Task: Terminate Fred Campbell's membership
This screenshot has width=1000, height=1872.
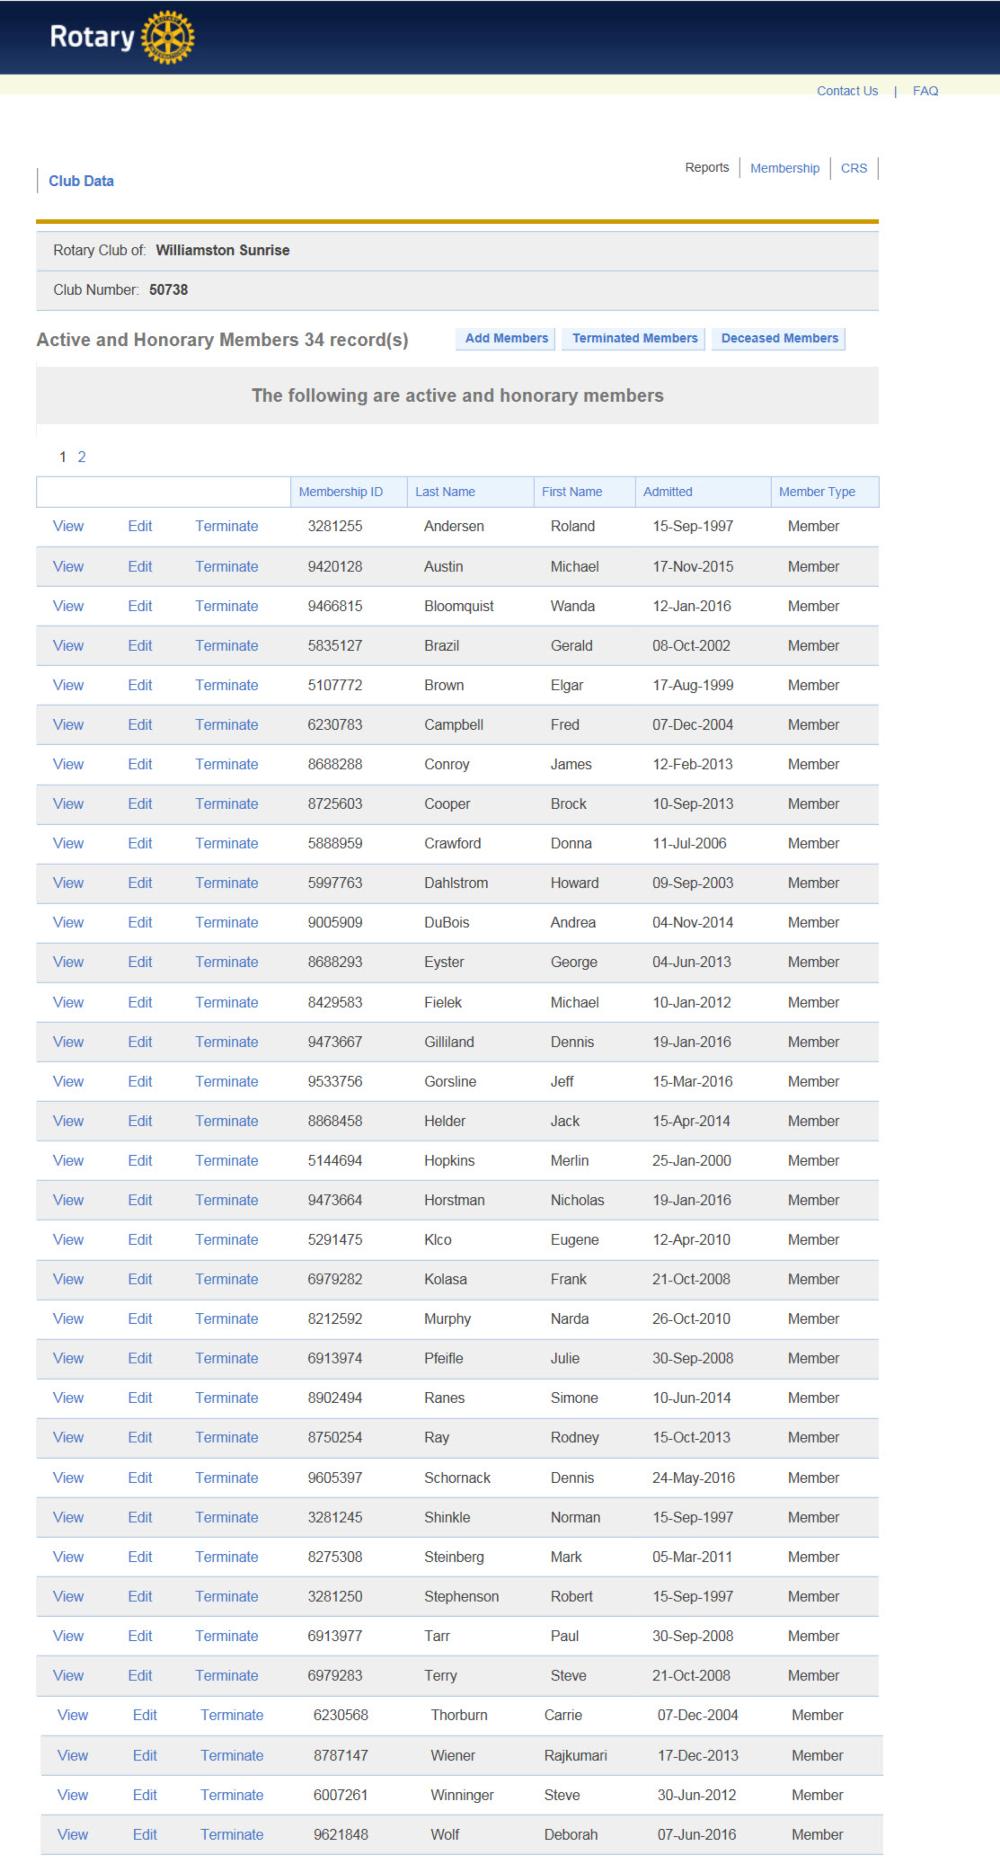Action: coord(227,725)
